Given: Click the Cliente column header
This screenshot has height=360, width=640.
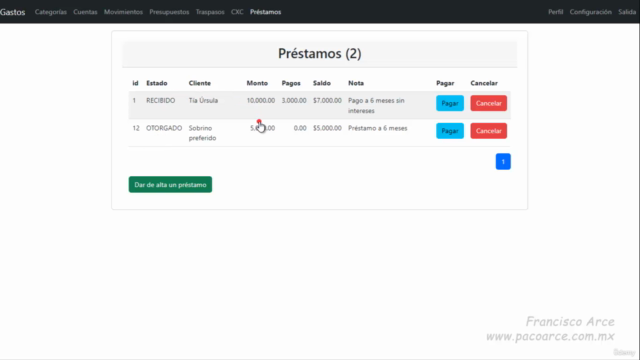Looking at the screenshot, I should point(200,83).
